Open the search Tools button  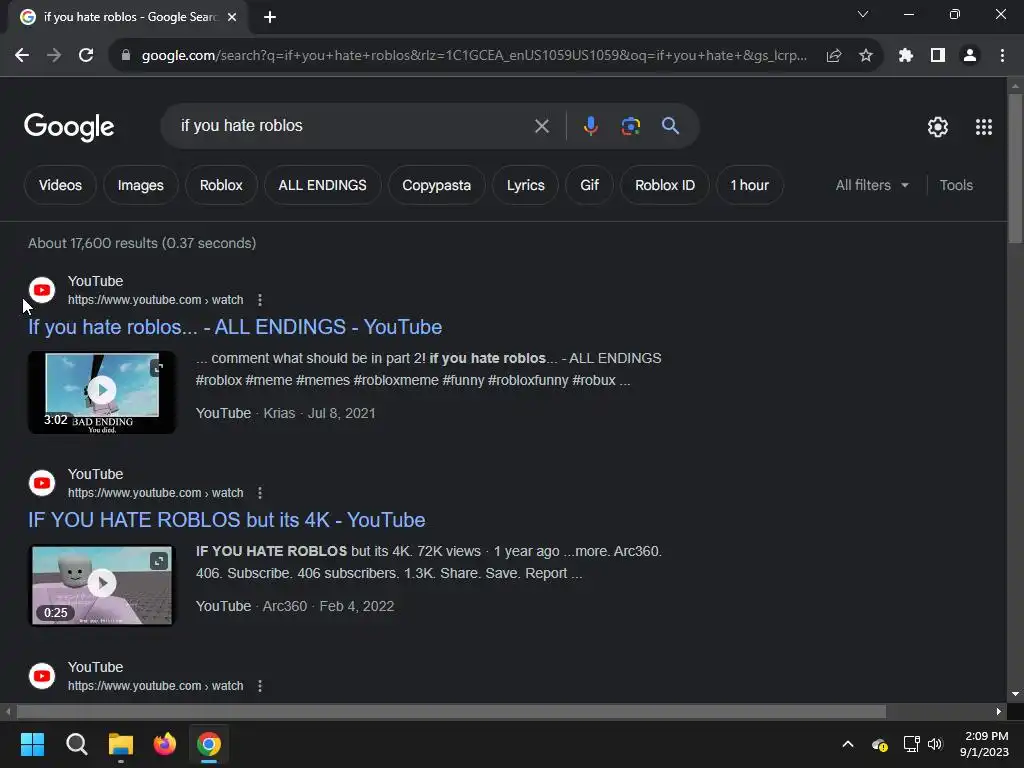click(956, 185)
